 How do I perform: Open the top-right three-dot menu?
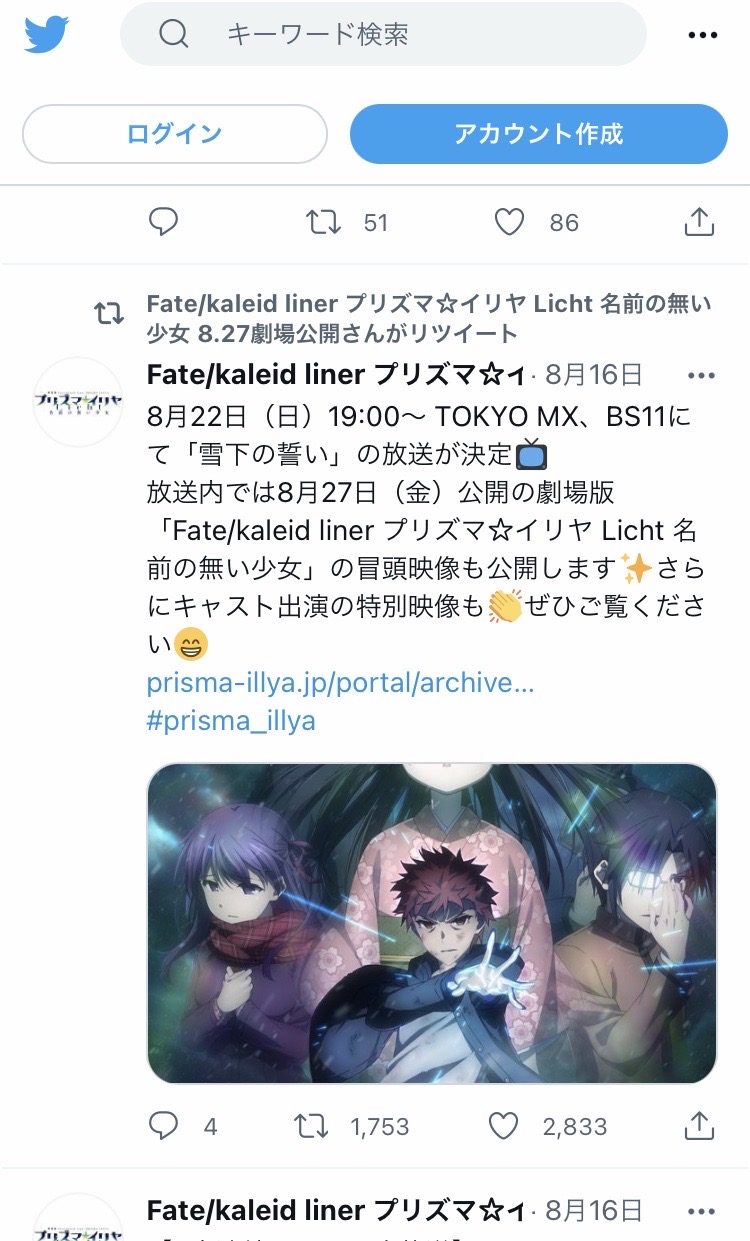pos(704,35)
